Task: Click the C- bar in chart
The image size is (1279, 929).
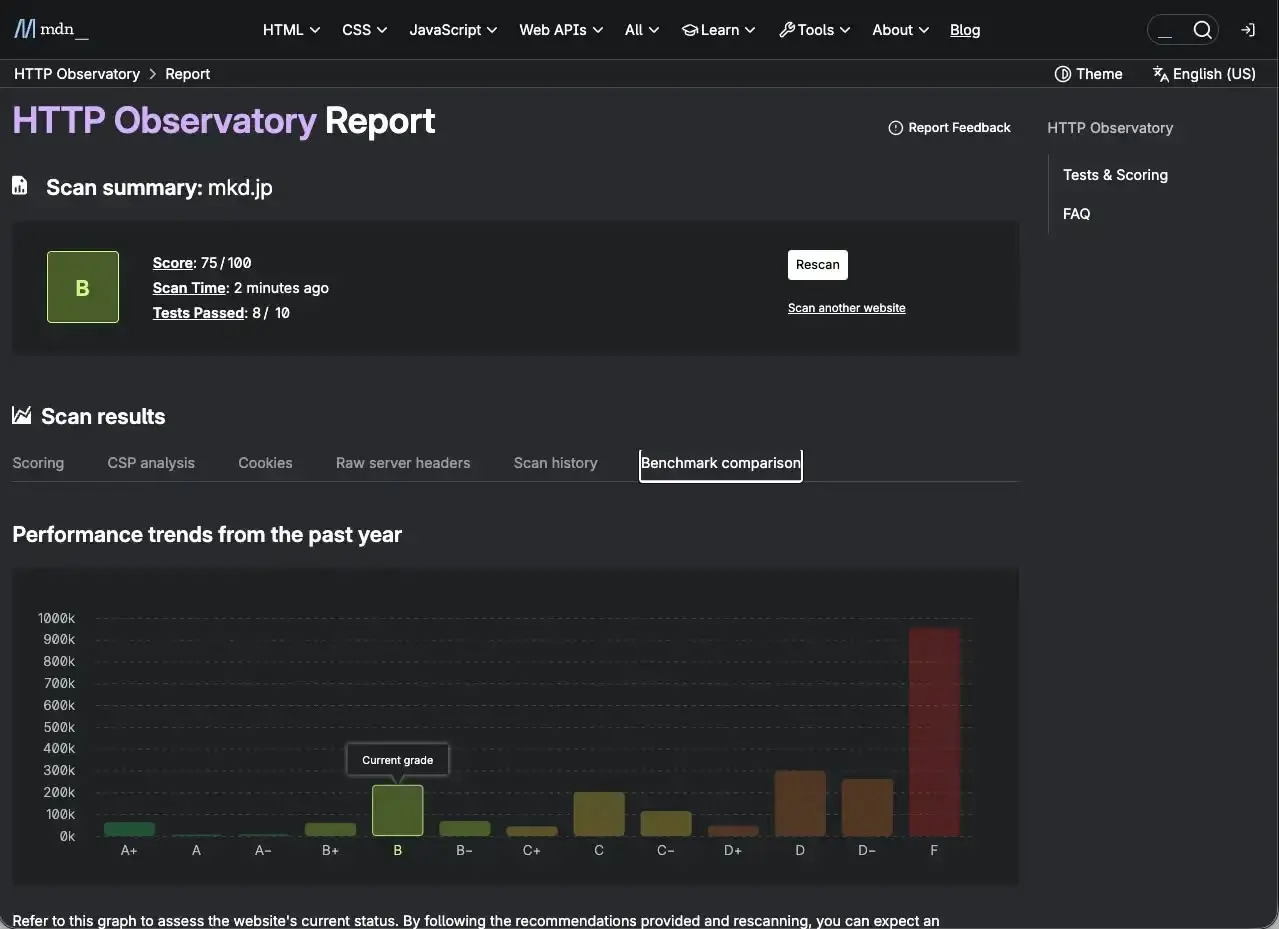Action: 666,824
